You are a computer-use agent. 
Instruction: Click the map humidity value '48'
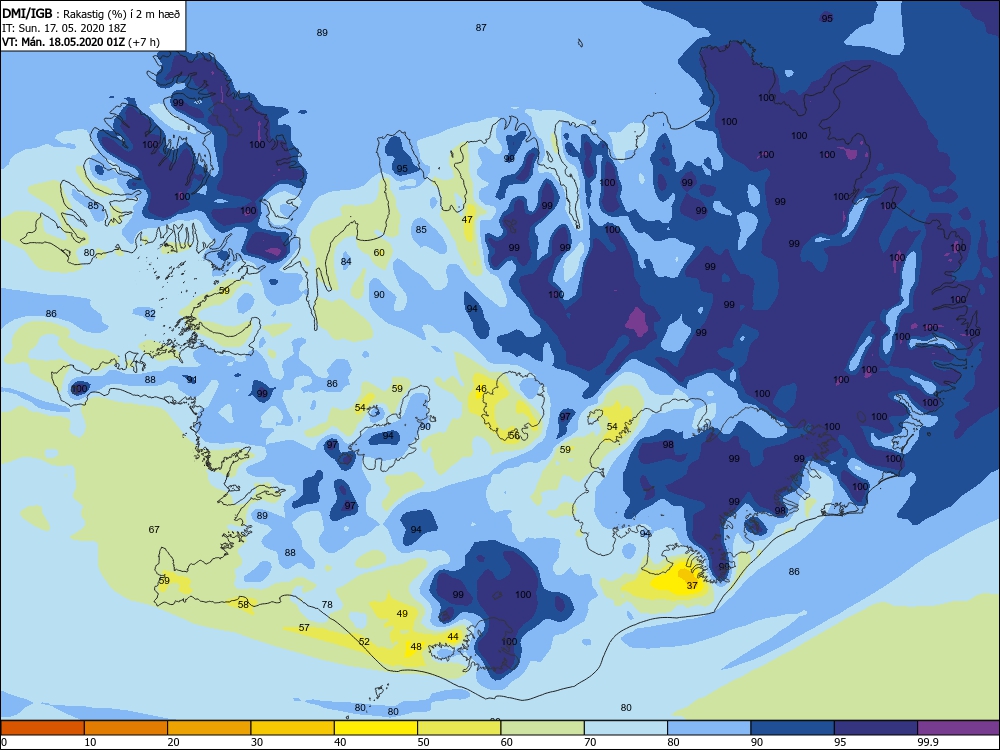(416, 647)
